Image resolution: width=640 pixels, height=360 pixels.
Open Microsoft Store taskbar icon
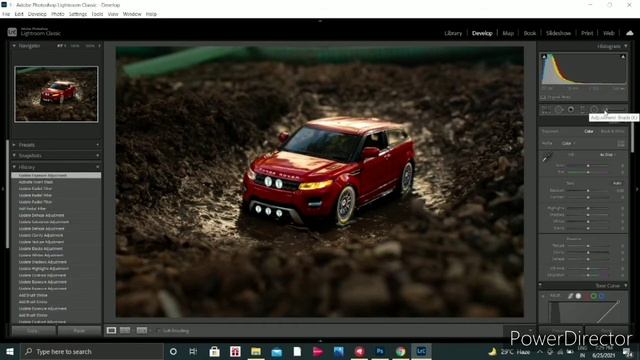[214, 351]
